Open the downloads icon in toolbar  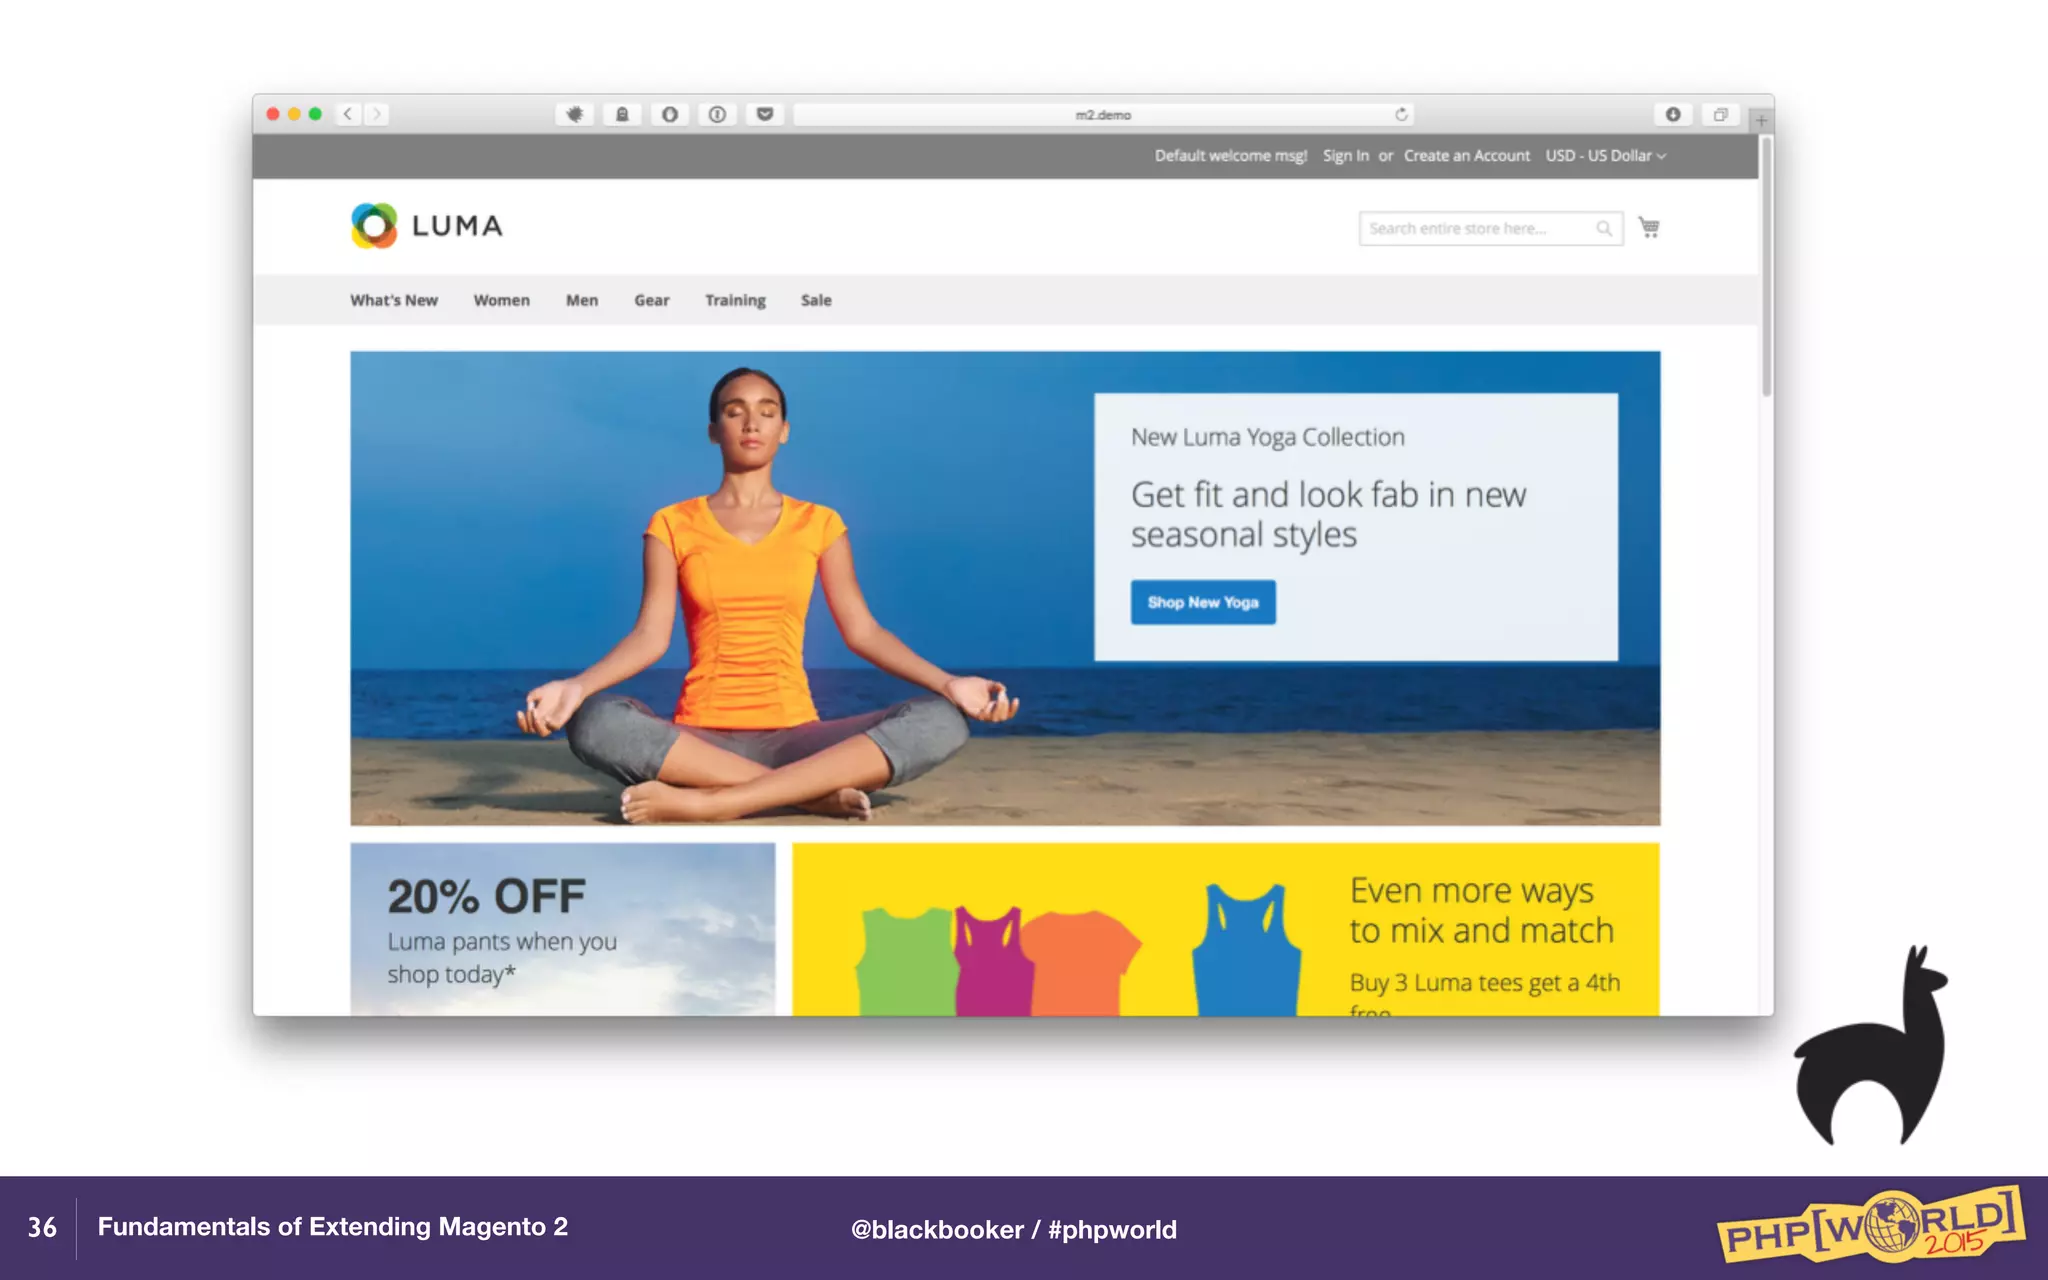coord(1673,114)
